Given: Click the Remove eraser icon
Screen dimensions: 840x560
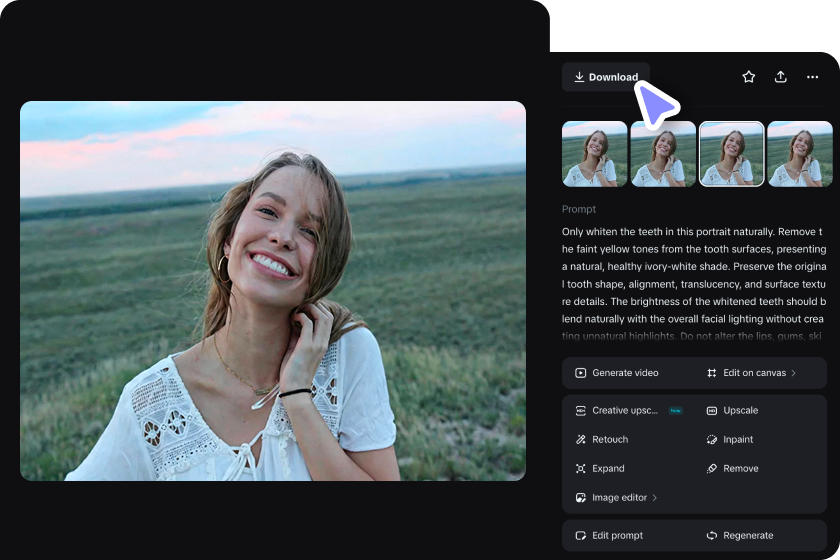Looking at the screenshot, I should [711, 469].
